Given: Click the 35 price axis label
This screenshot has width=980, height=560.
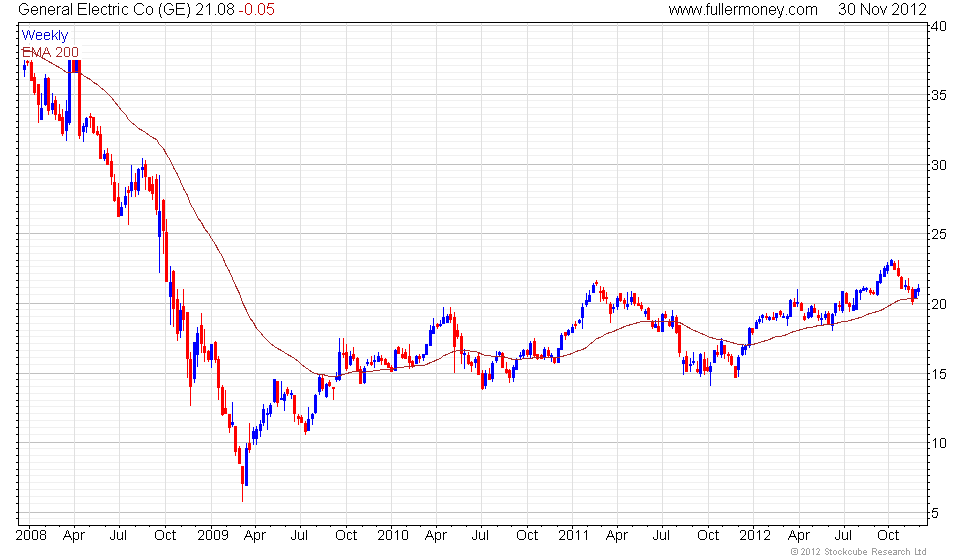Looking at the screenshot, I should pos(938,96).
